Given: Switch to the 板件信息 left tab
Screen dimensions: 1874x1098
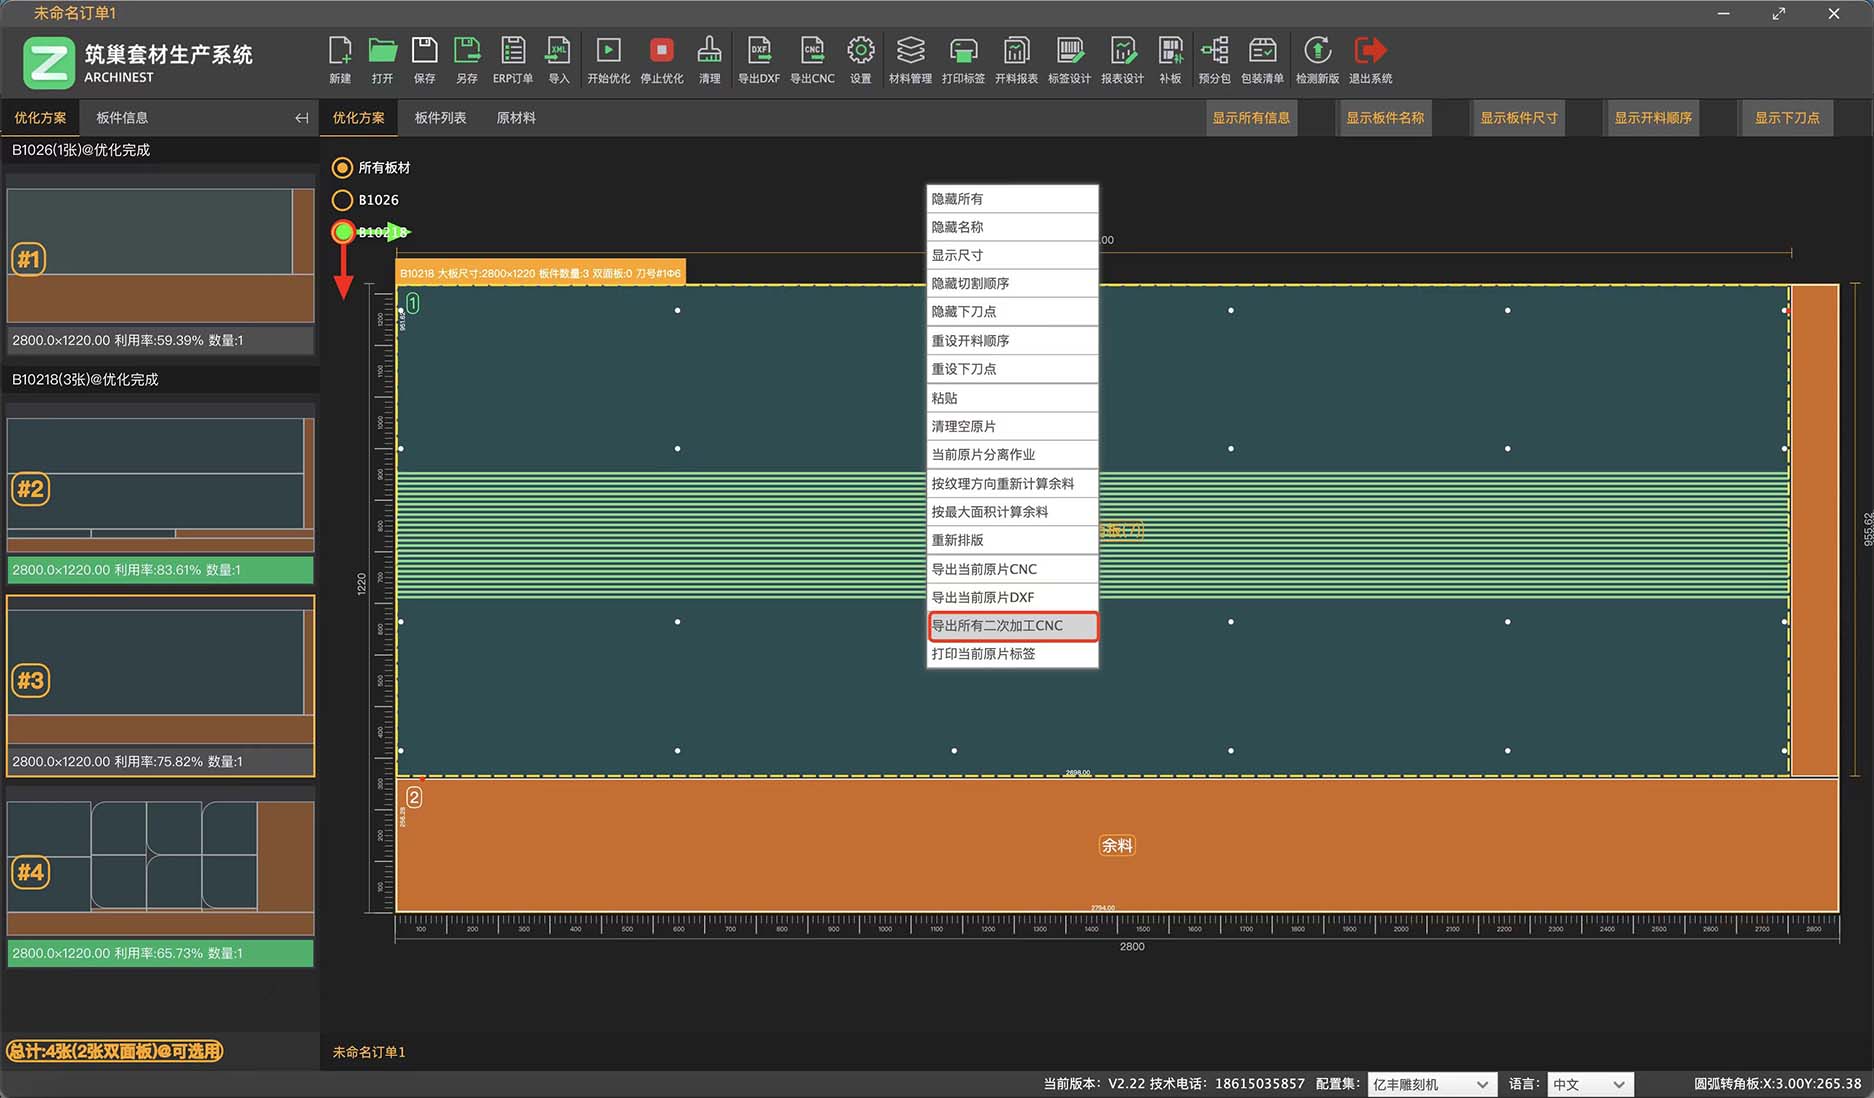Looking at the screenshot, I should (x=122, y=118).
